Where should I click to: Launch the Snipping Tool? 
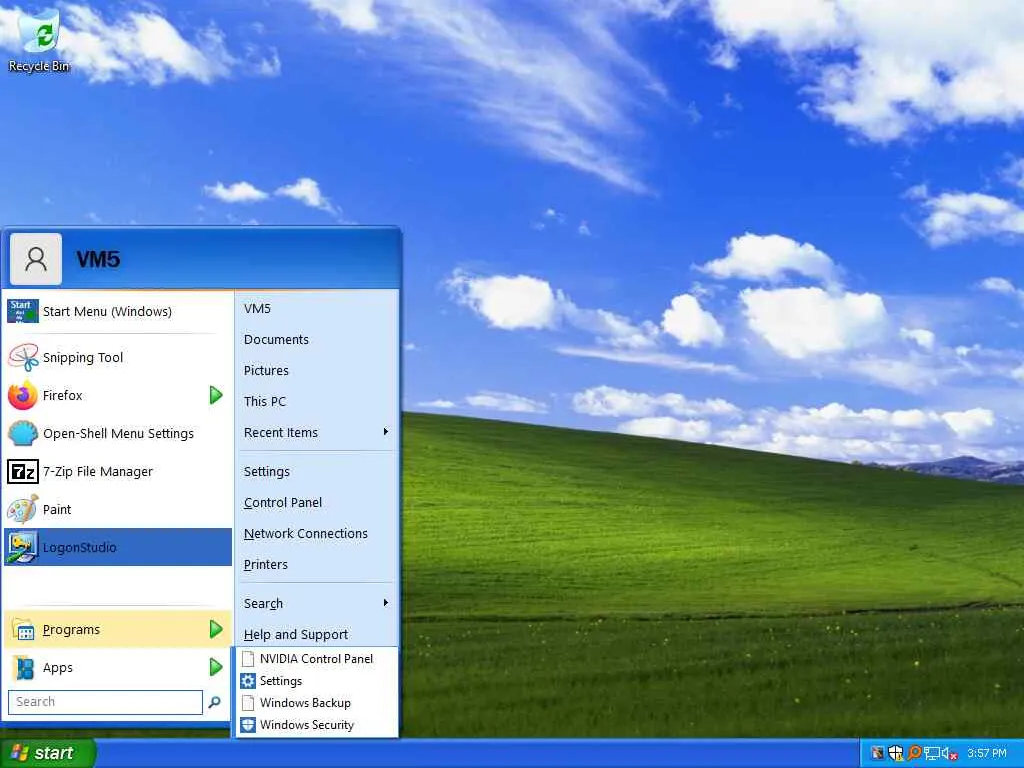[x=118, y=357]
